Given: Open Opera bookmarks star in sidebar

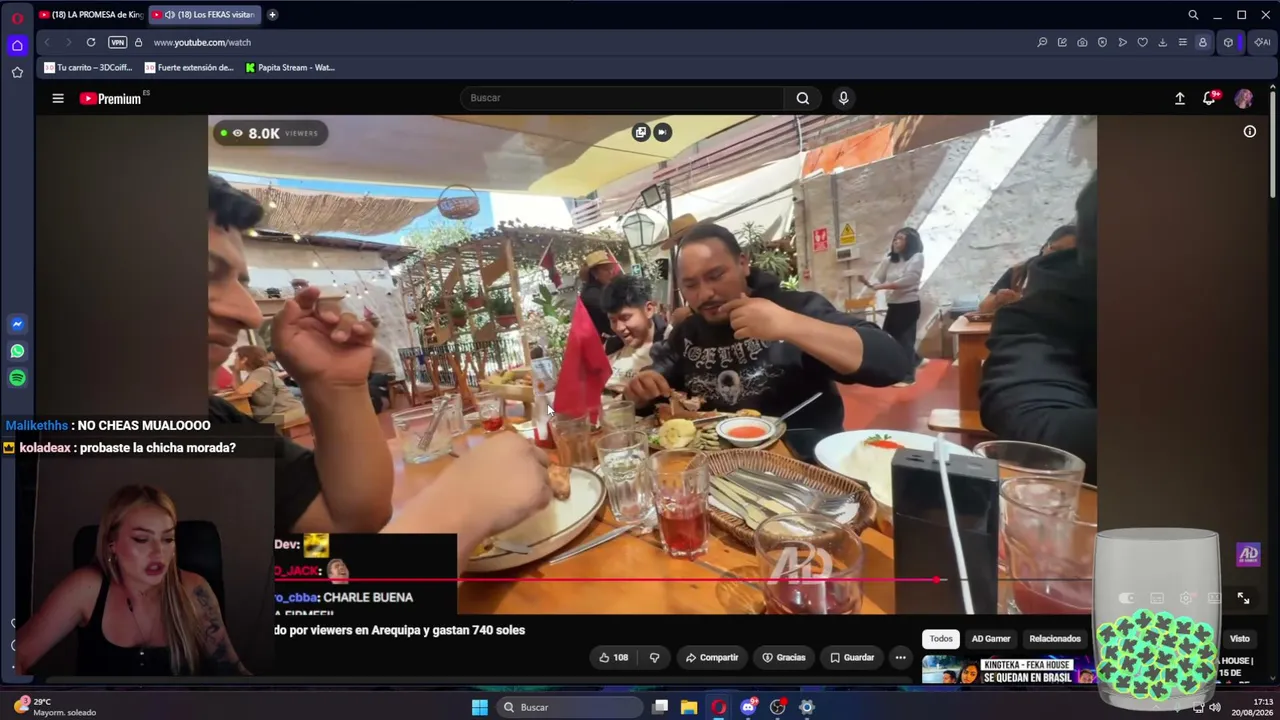Looking at the screenshot, I should coord(17,72).
